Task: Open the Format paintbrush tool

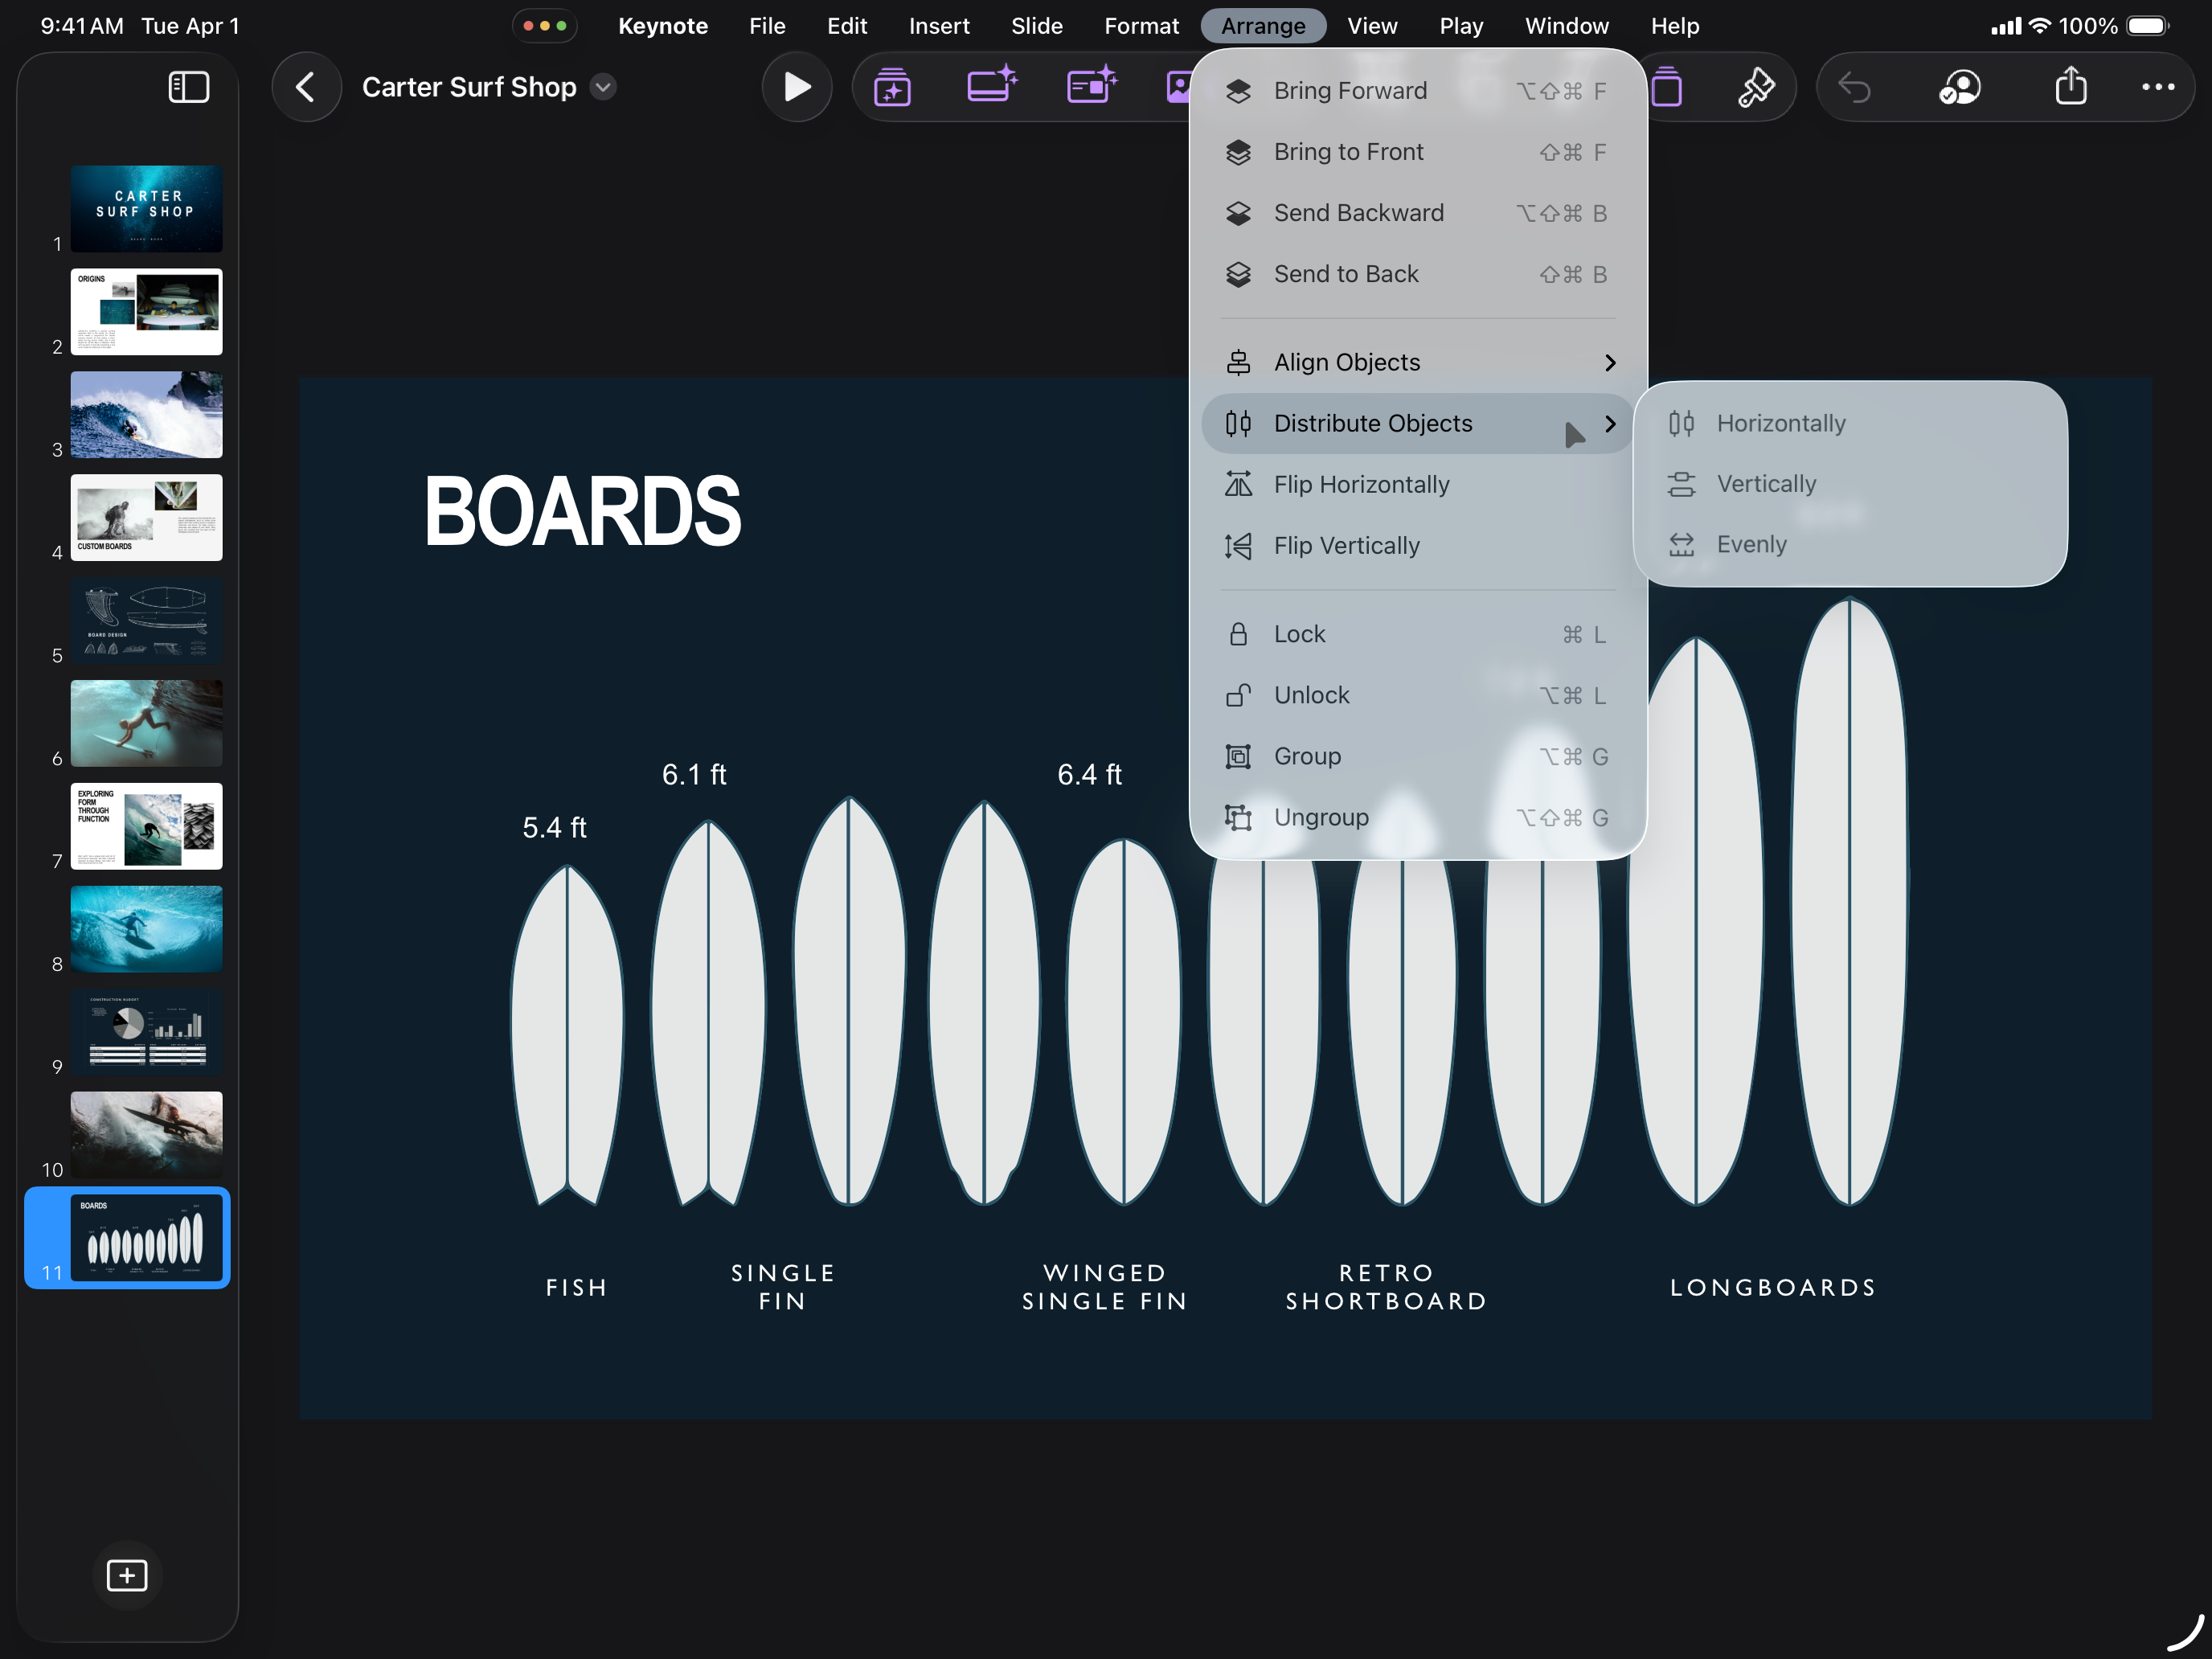Action: point(1757,87)
